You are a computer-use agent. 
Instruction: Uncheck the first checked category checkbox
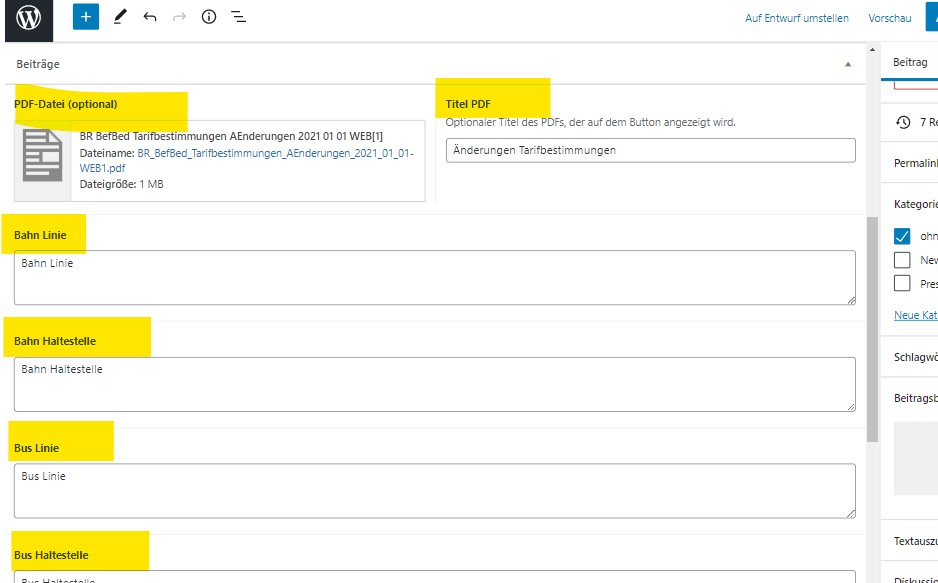click(x=902, y=236)
